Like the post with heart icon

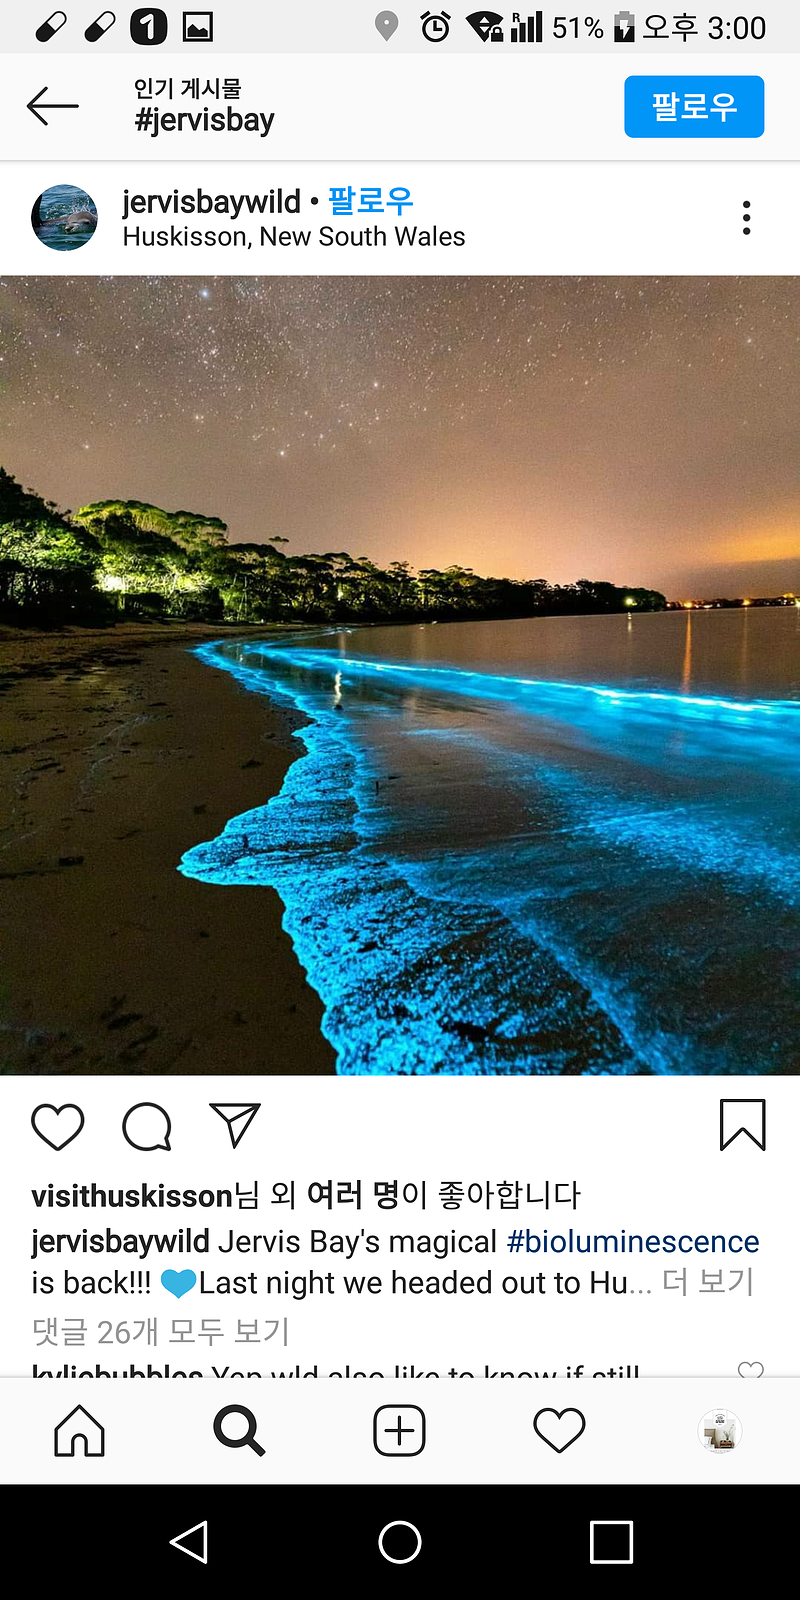click(58, 1127)
